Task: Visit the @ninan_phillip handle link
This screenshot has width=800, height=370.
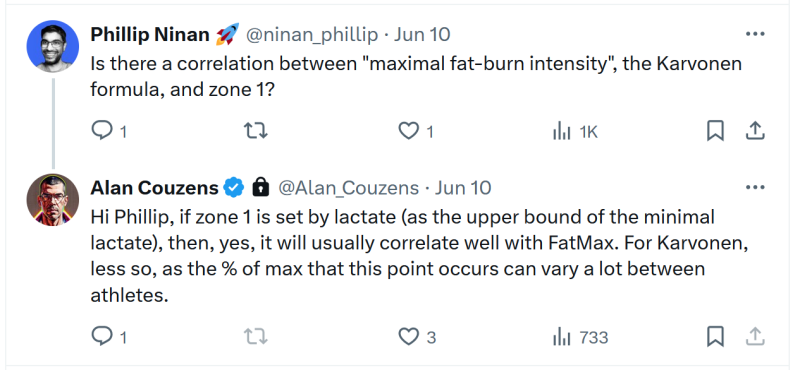Action: [312, 35]
